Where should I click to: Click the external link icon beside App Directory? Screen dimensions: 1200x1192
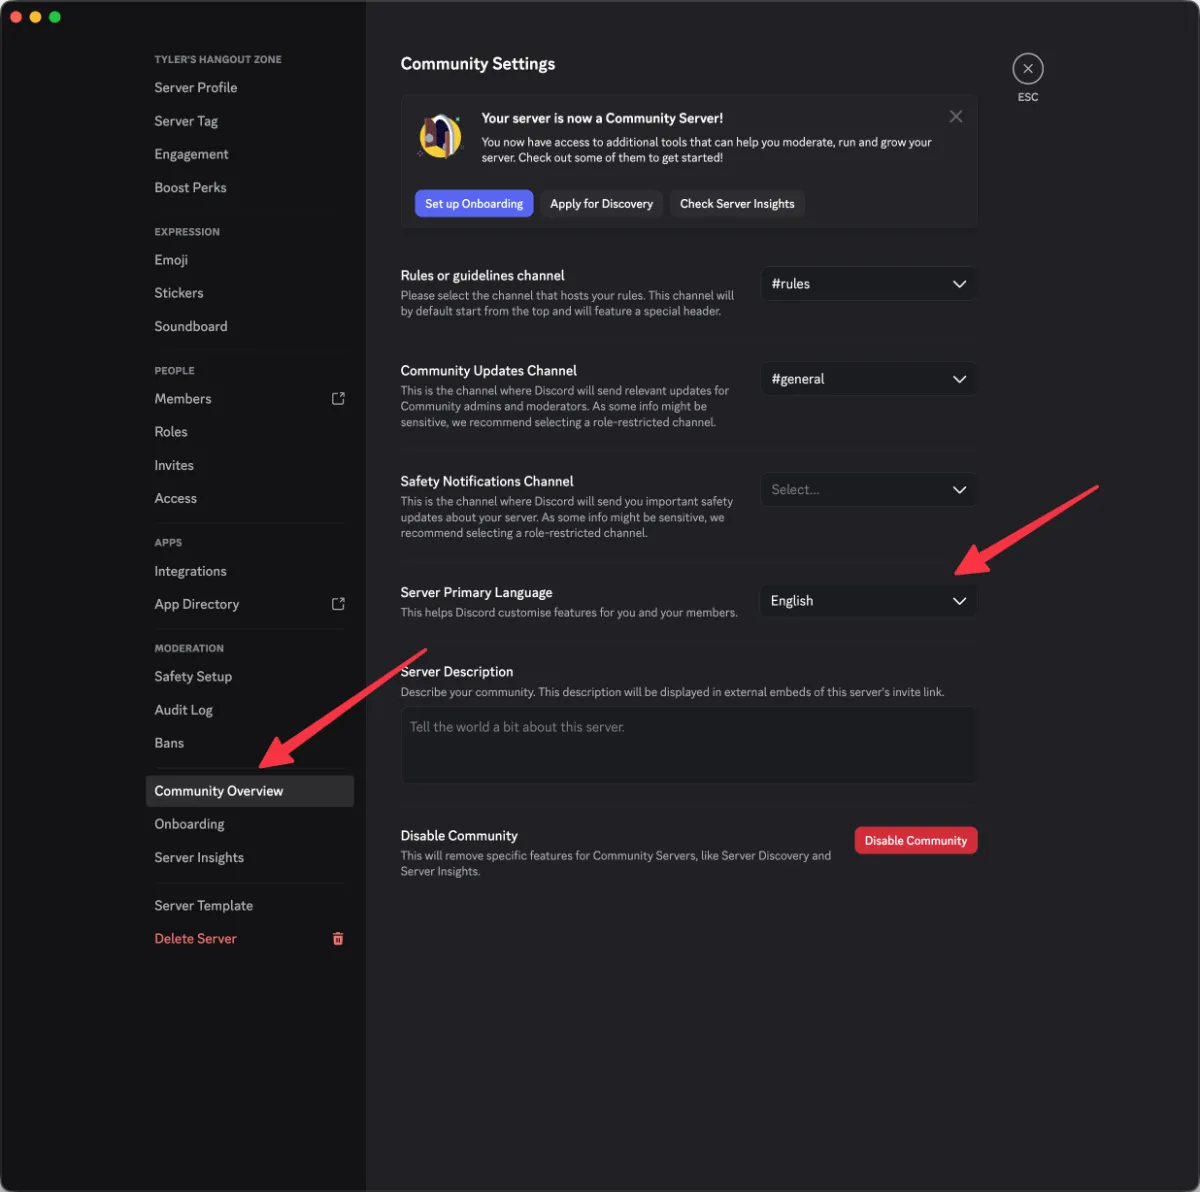[338, 604]
